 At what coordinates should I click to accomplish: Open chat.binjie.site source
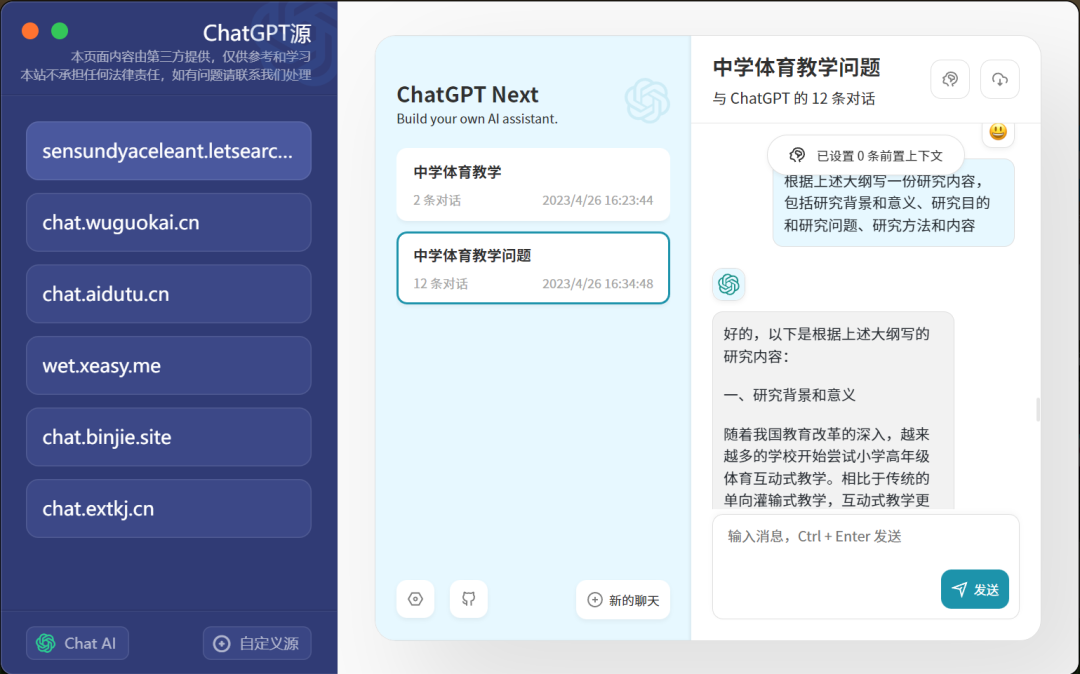pos(169,437)
